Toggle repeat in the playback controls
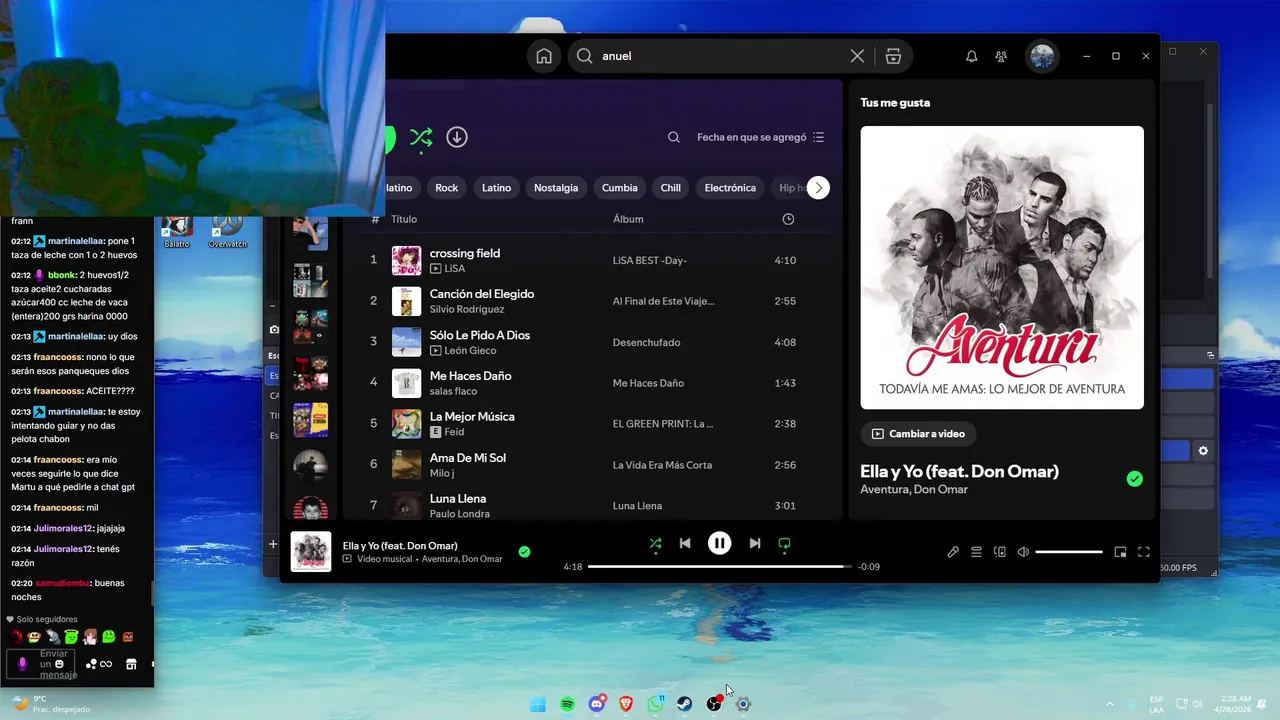 coord(784,544)
